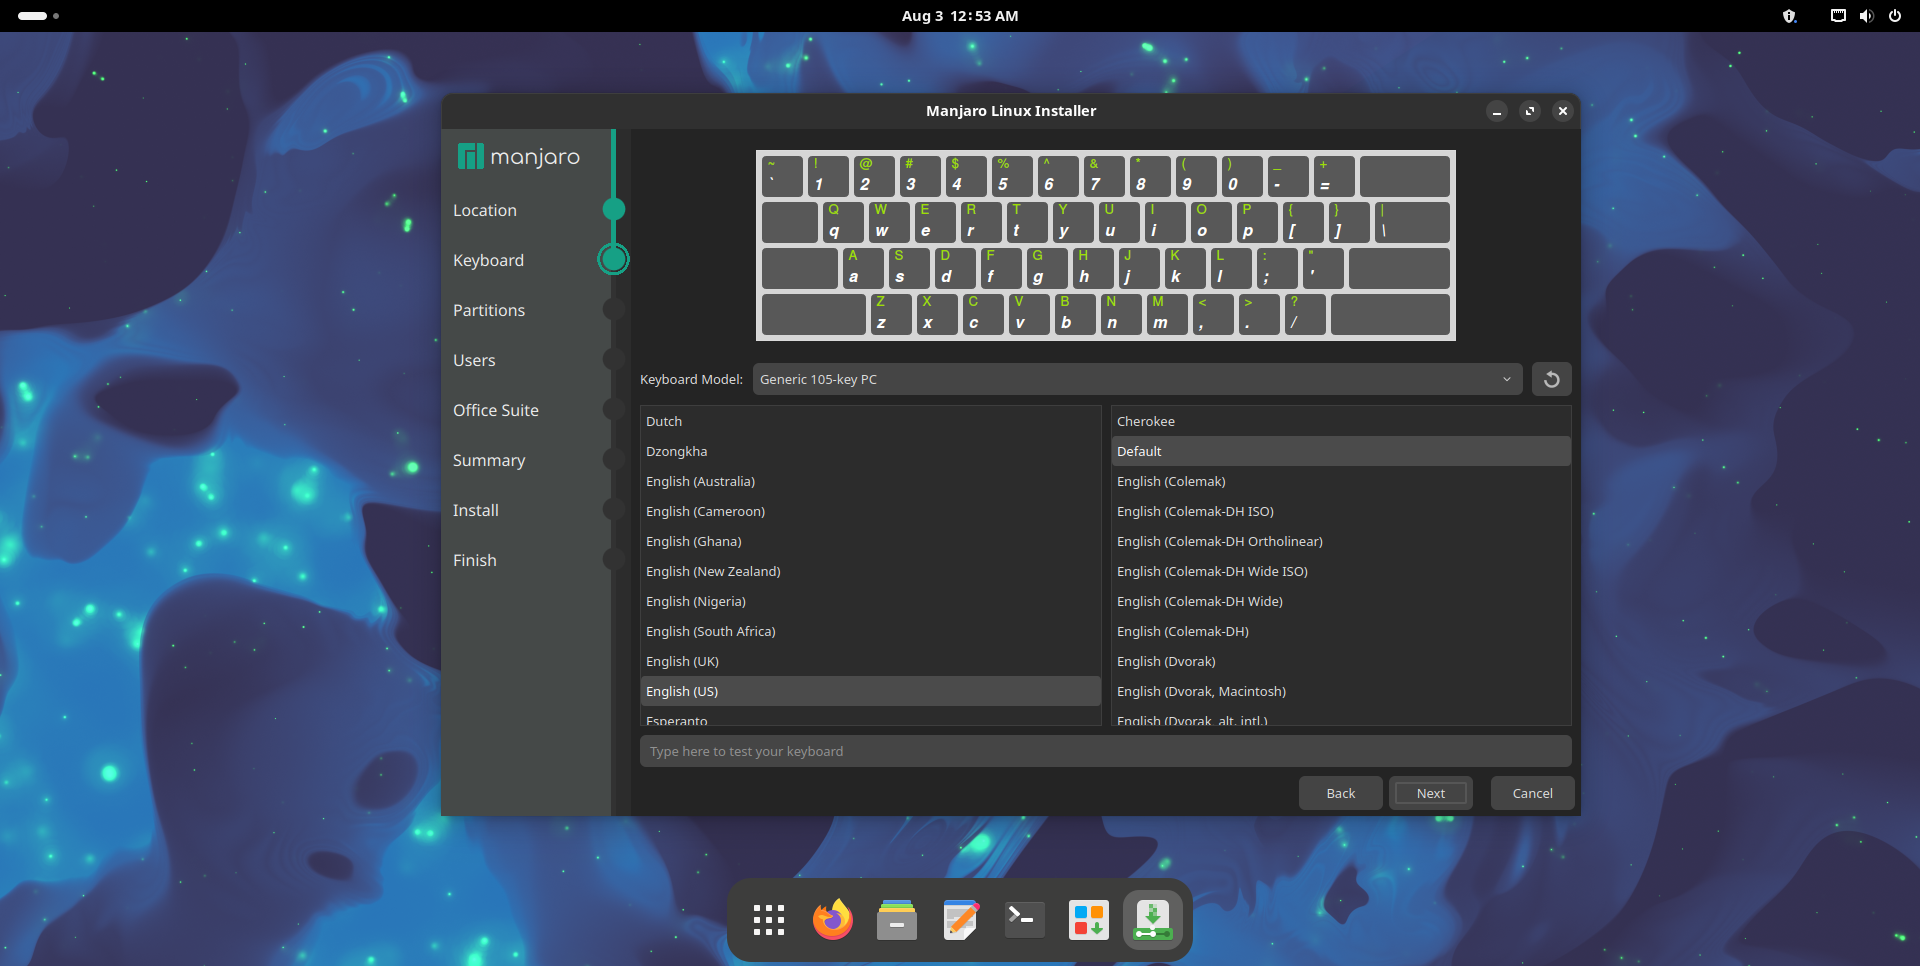The width and height of the screenshot is (1920, 966).
Task: Click the Back button
Action: [x=1340, y=793]
